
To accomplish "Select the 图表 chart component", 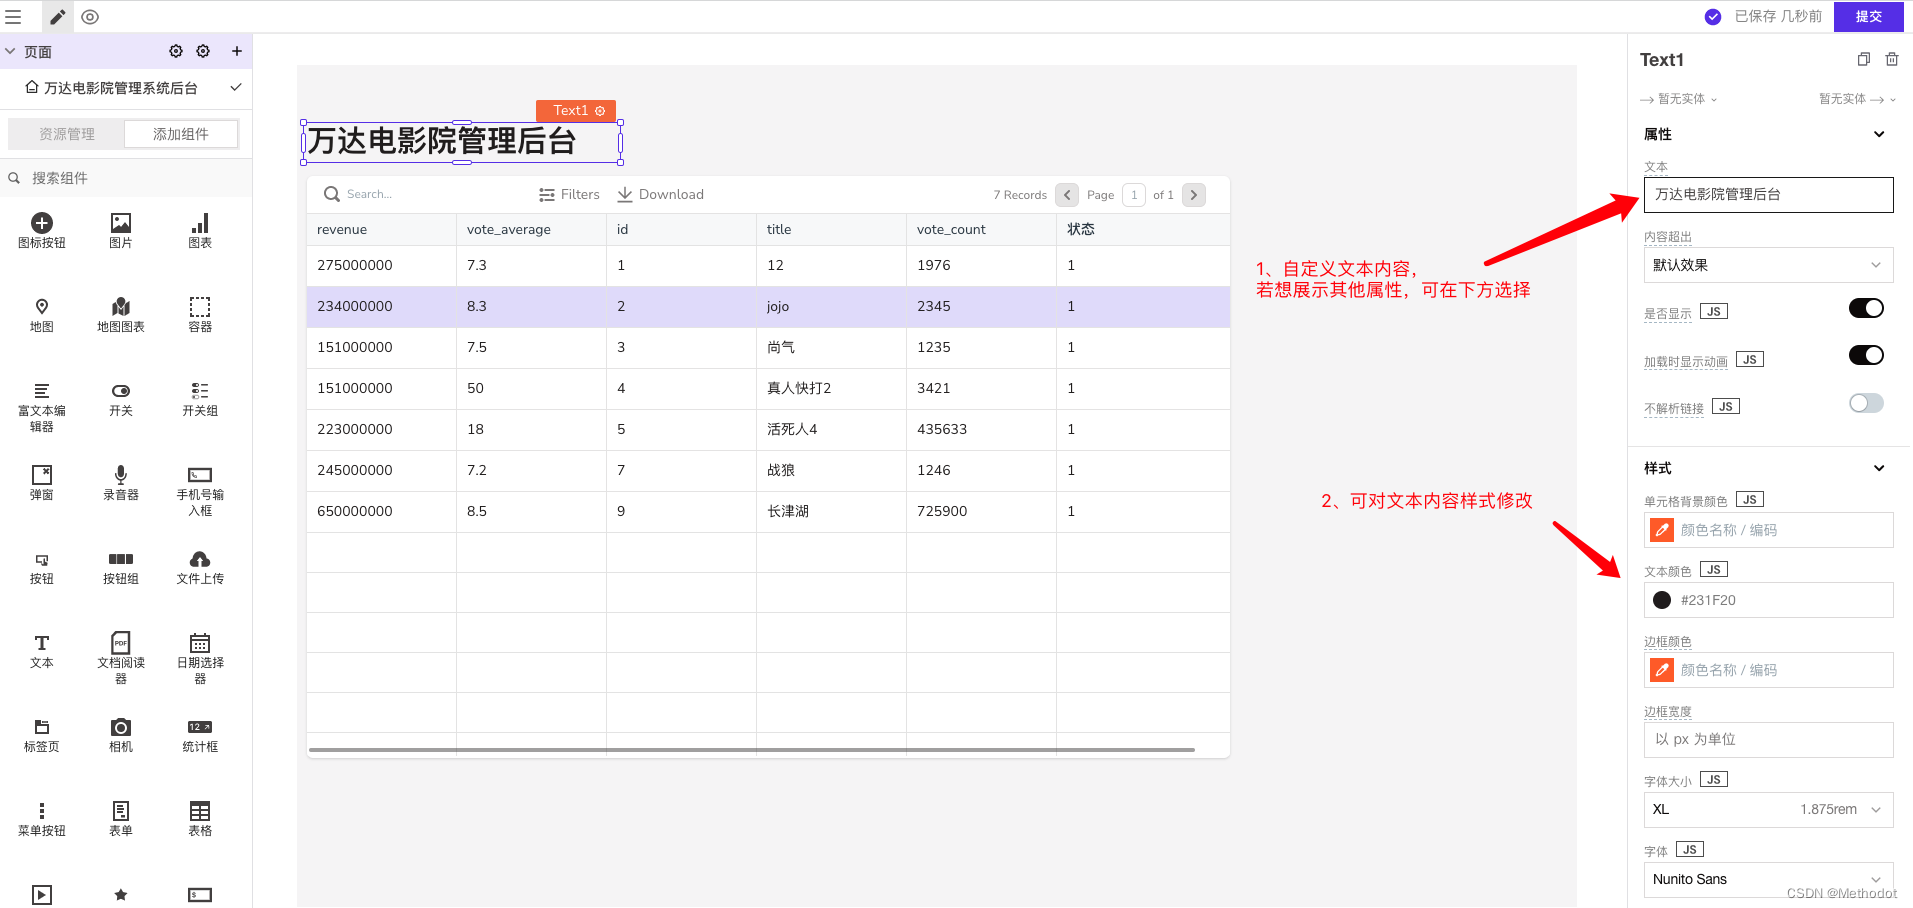I will click(200, 231).
